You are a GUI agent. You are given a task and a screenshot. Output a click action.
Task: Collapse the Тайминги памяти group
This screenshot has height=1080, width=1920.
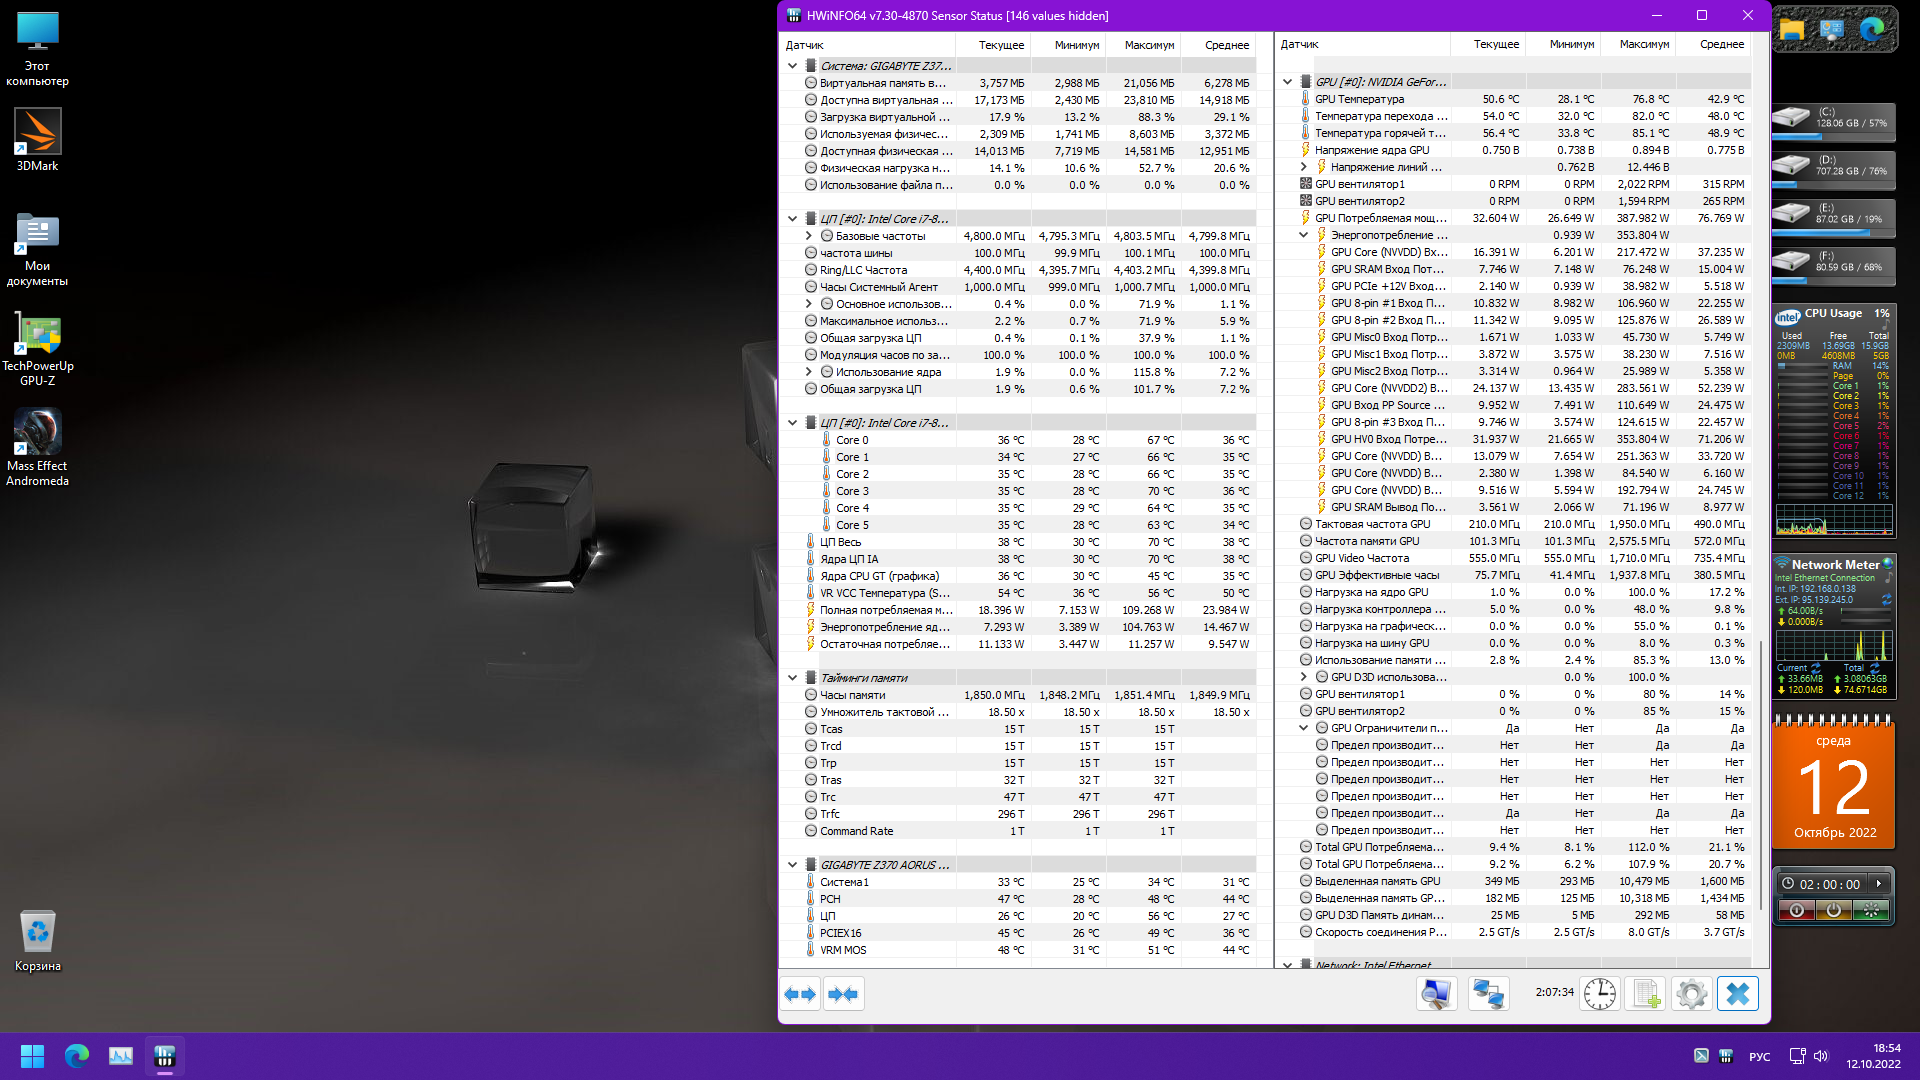point(792,678)
